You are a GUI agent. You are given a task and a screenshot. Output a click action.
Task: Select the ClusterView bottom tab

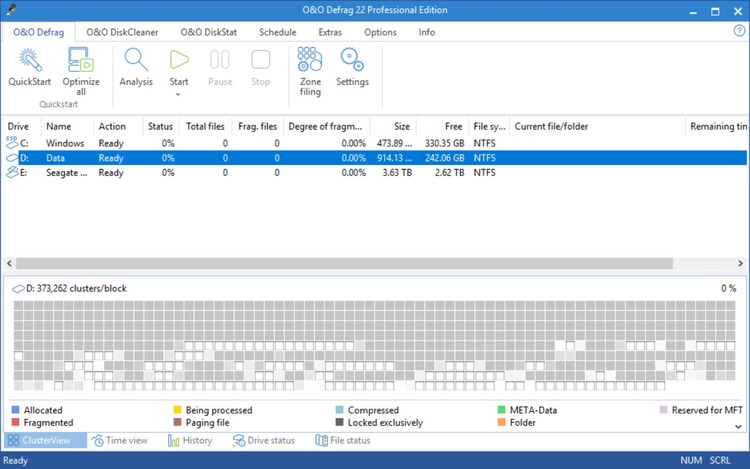(45, 440)
